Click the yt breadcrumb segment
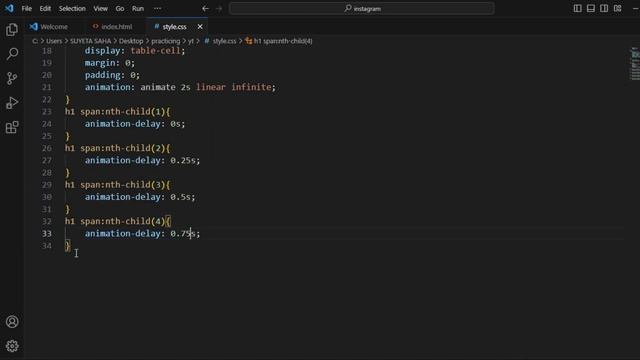Image resolution: width=640 pixels, height=360 pixels. click(191, 41)
